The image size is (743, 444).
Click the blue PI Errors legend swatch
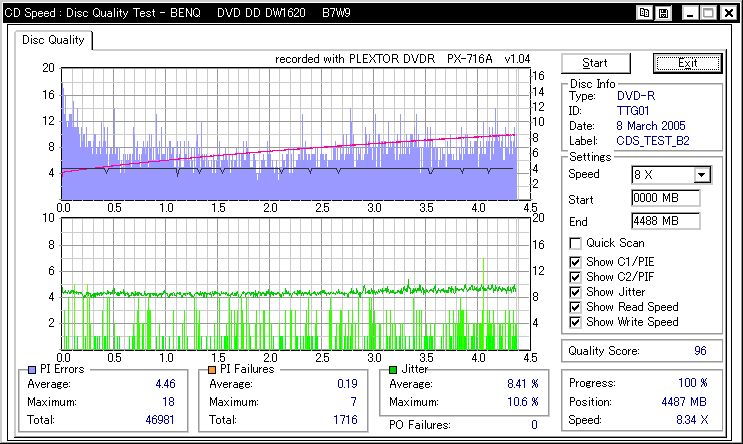32,369
